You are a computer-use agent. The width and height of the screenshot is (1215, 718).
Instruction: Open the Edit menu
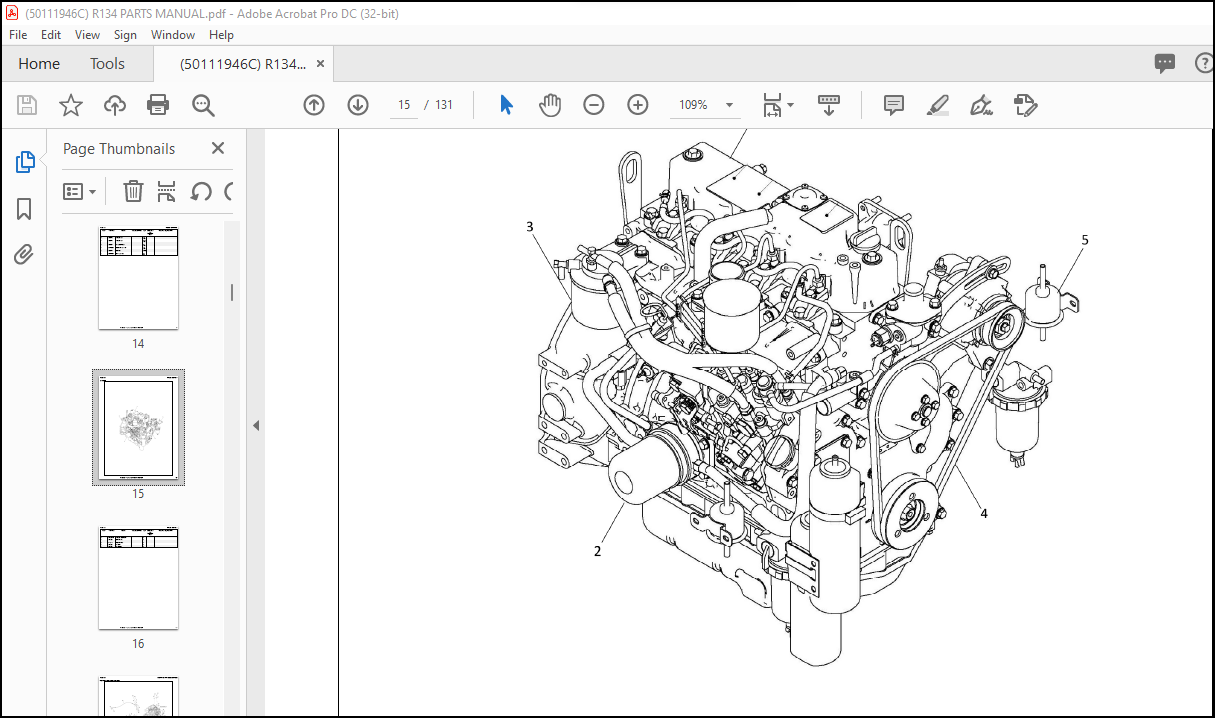[x=51, y=34]
